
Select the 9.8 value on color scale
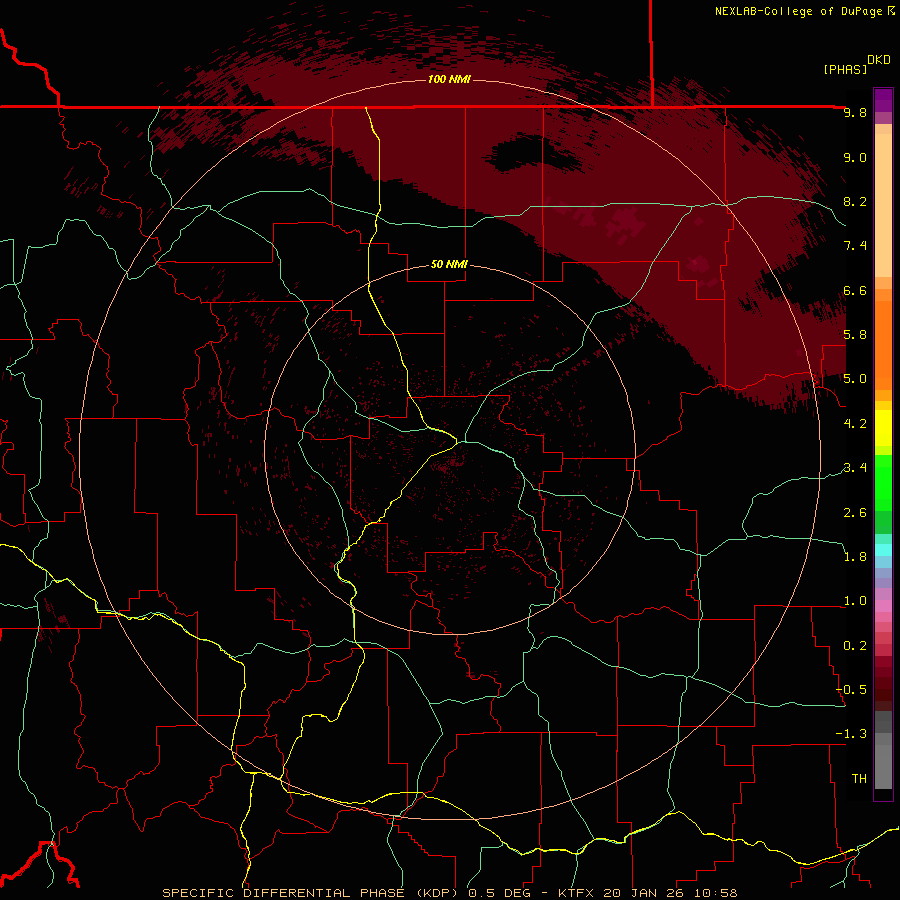coord(855,112)
